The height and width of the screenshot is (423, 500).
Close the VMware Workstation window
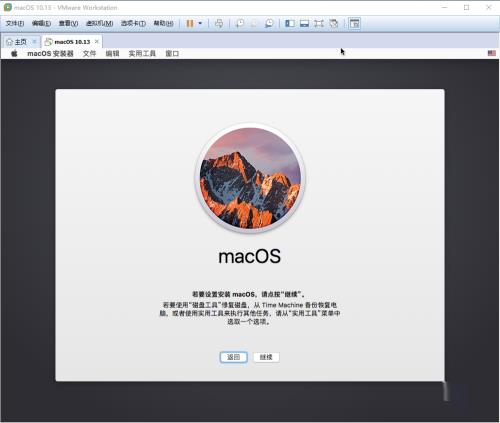tap(489, 7)
